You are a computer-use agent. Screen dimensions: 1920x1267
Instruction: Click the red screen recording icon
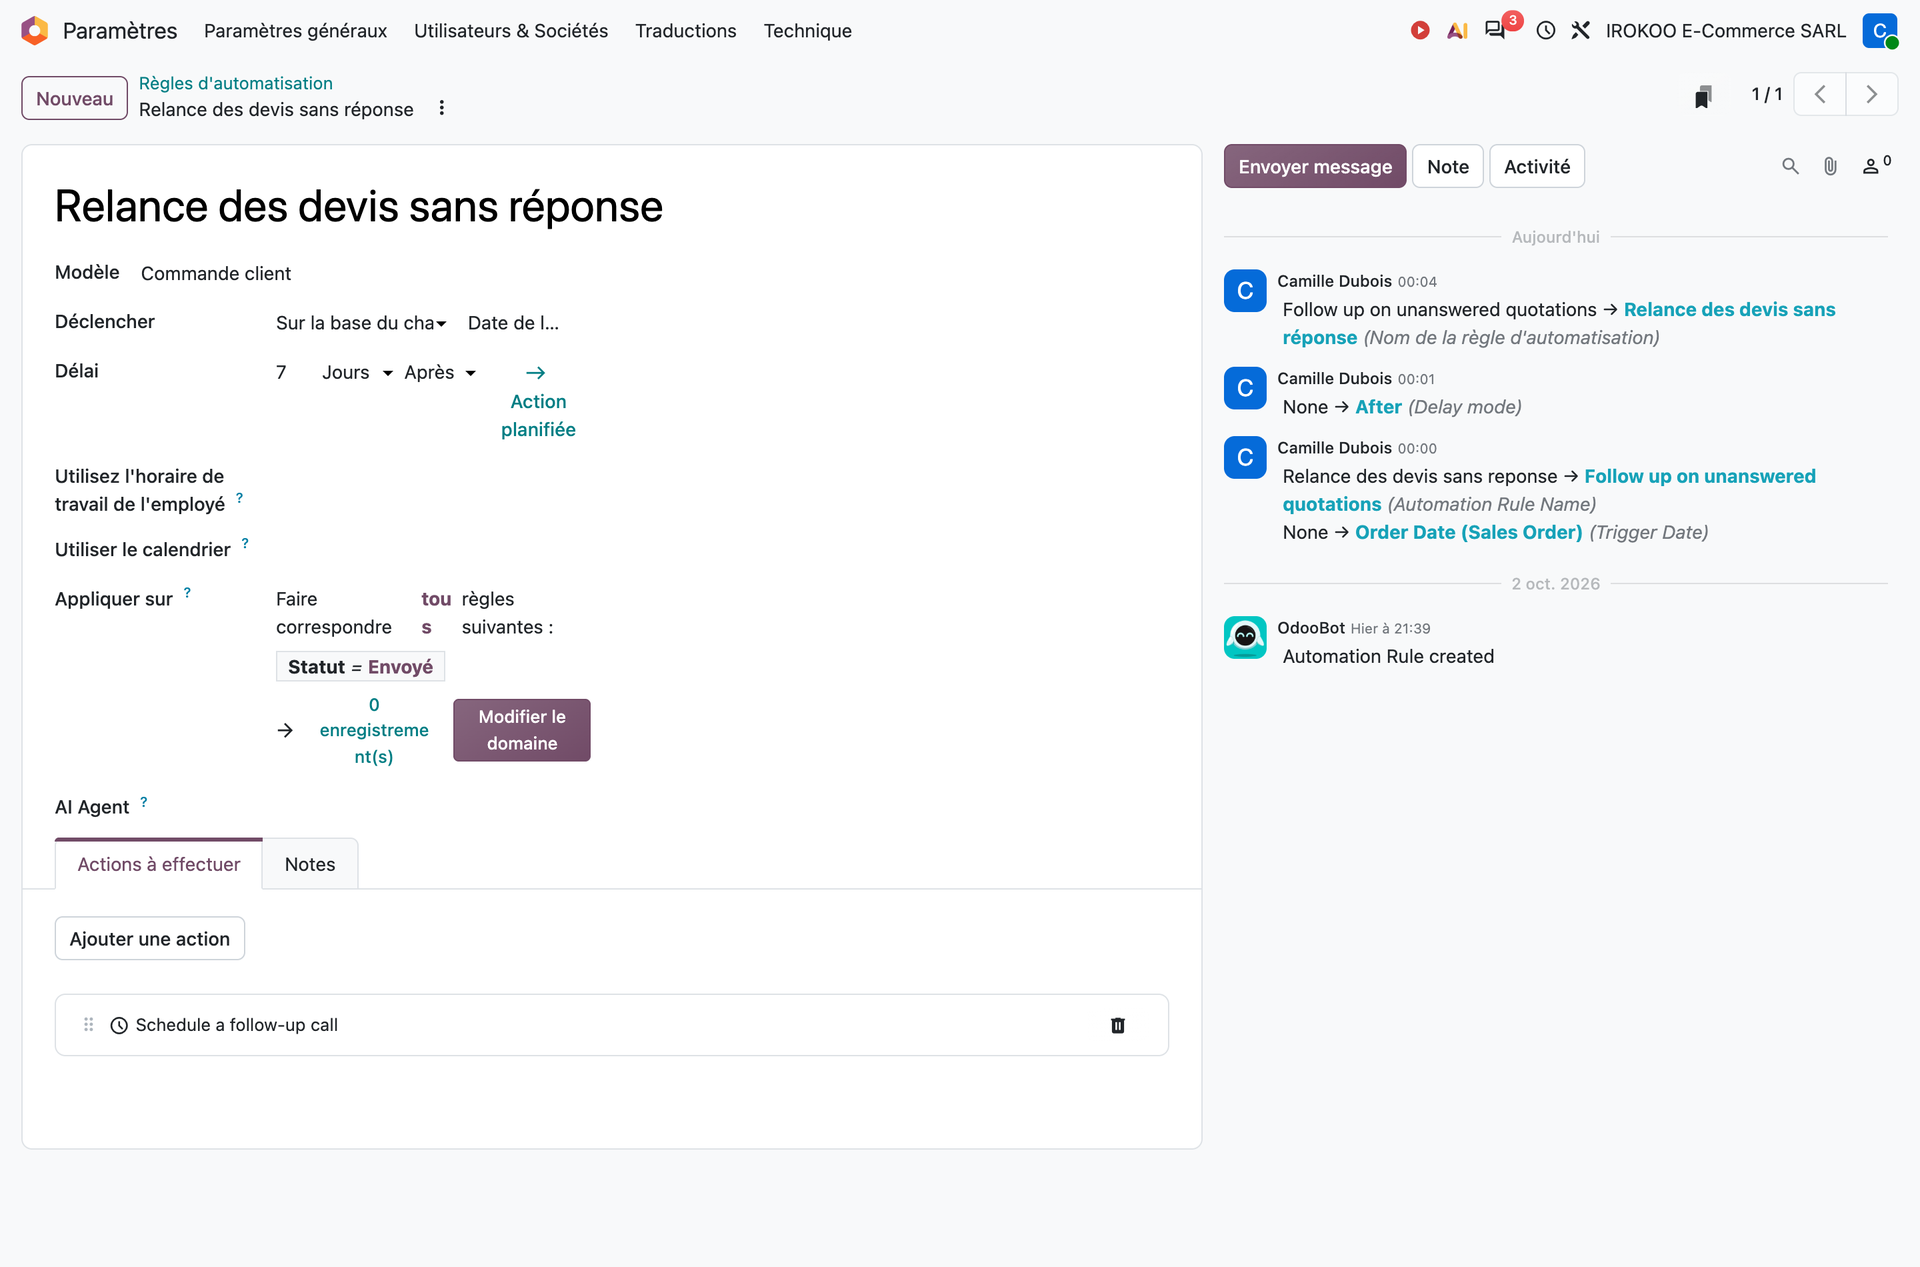(x=1420, y=31)
